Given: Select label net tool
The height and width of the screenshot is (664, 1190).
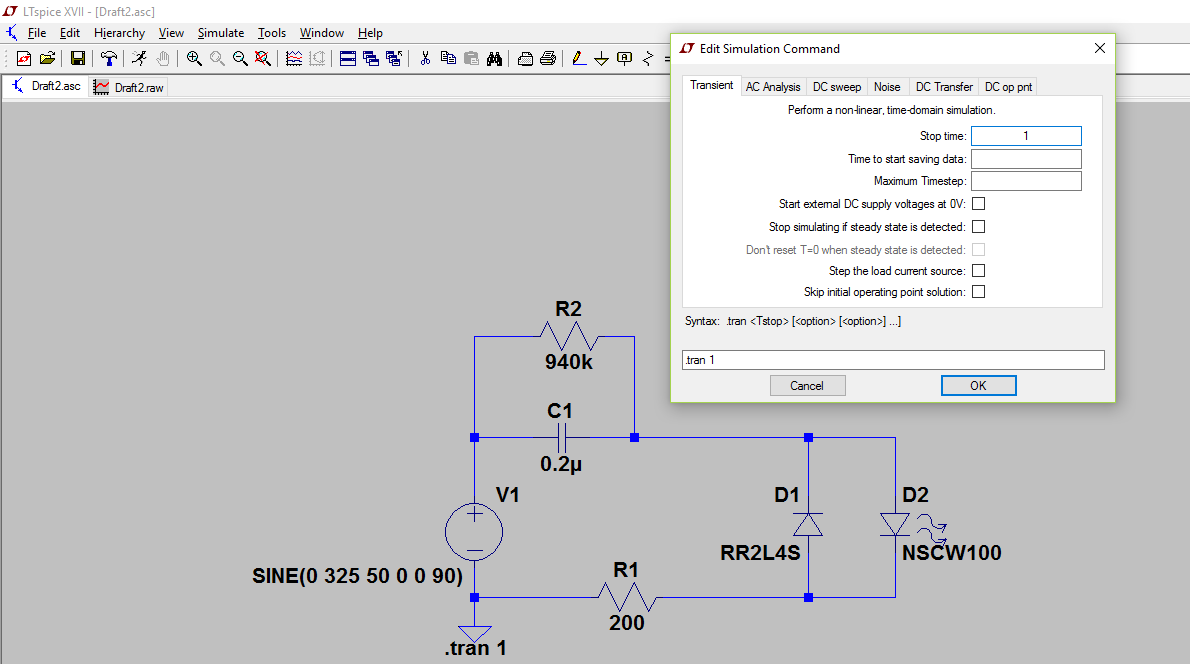Looking at the screenshot, I should coord(625,58).
